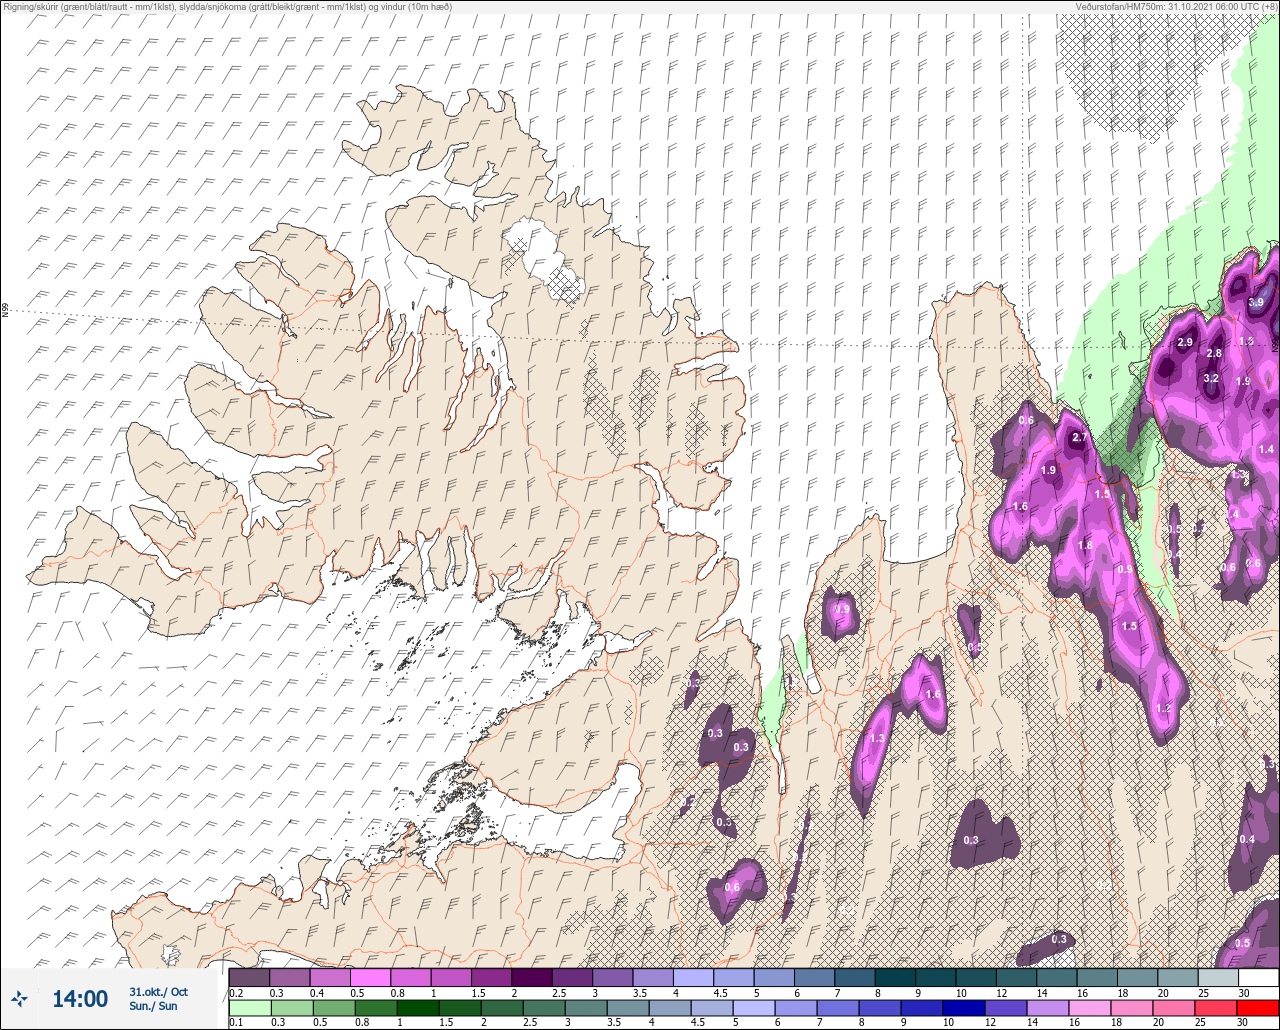
Task: Click the 2.7 precipitation value on the map
Action: coord(1079,438)
